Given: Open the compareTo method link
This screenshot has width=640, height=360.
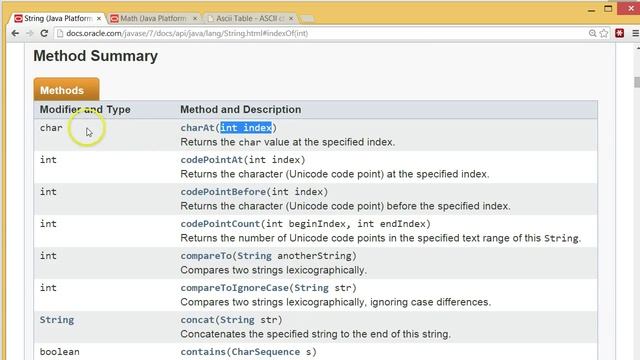Looking at the screenshot, I should point(206,256).
